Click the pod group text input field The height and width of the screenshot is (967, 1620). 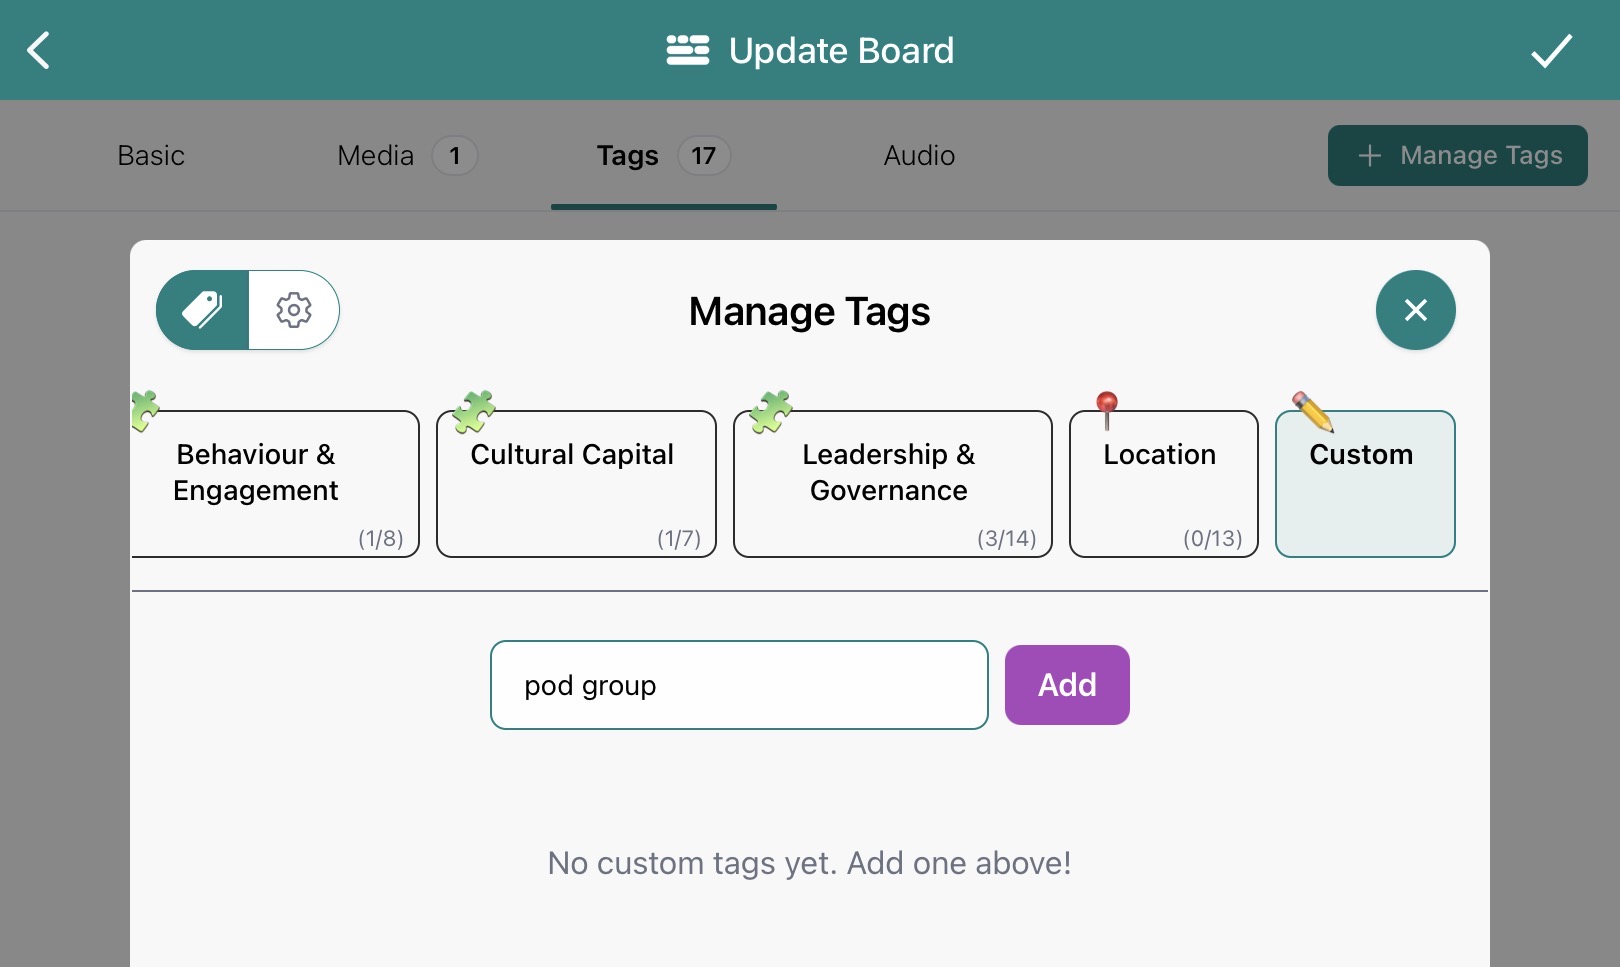pos(738,685)
